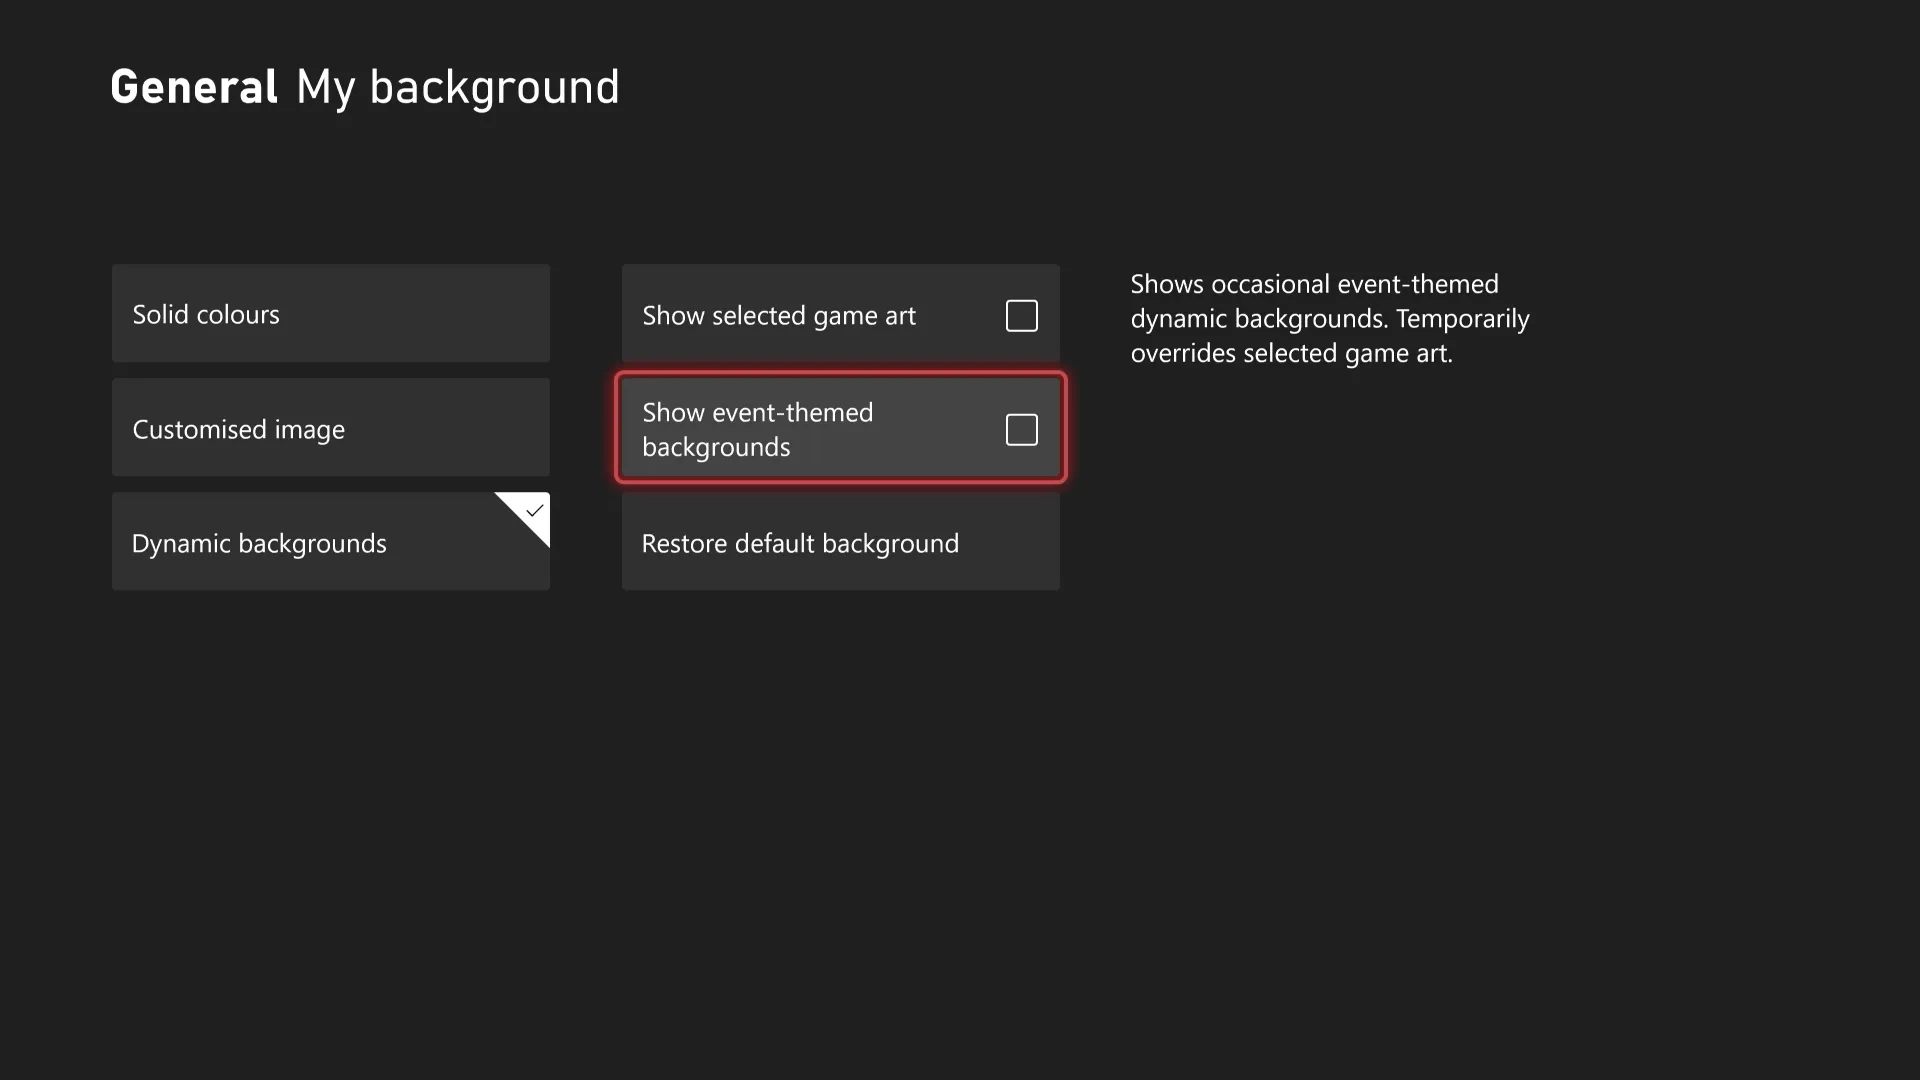1920x1080 pixels.
Task: Click the 'General' heading text
Action: coord(194,87)
